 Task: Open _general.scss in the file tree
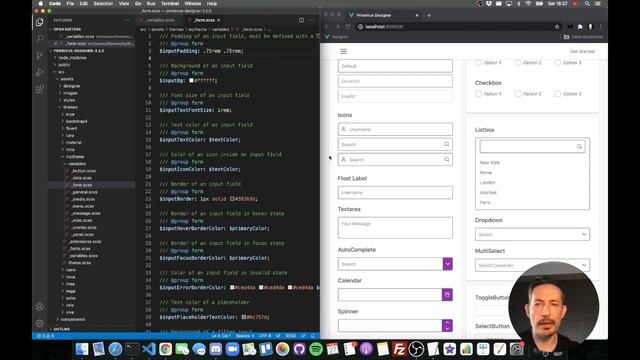[x=84, y=192]
